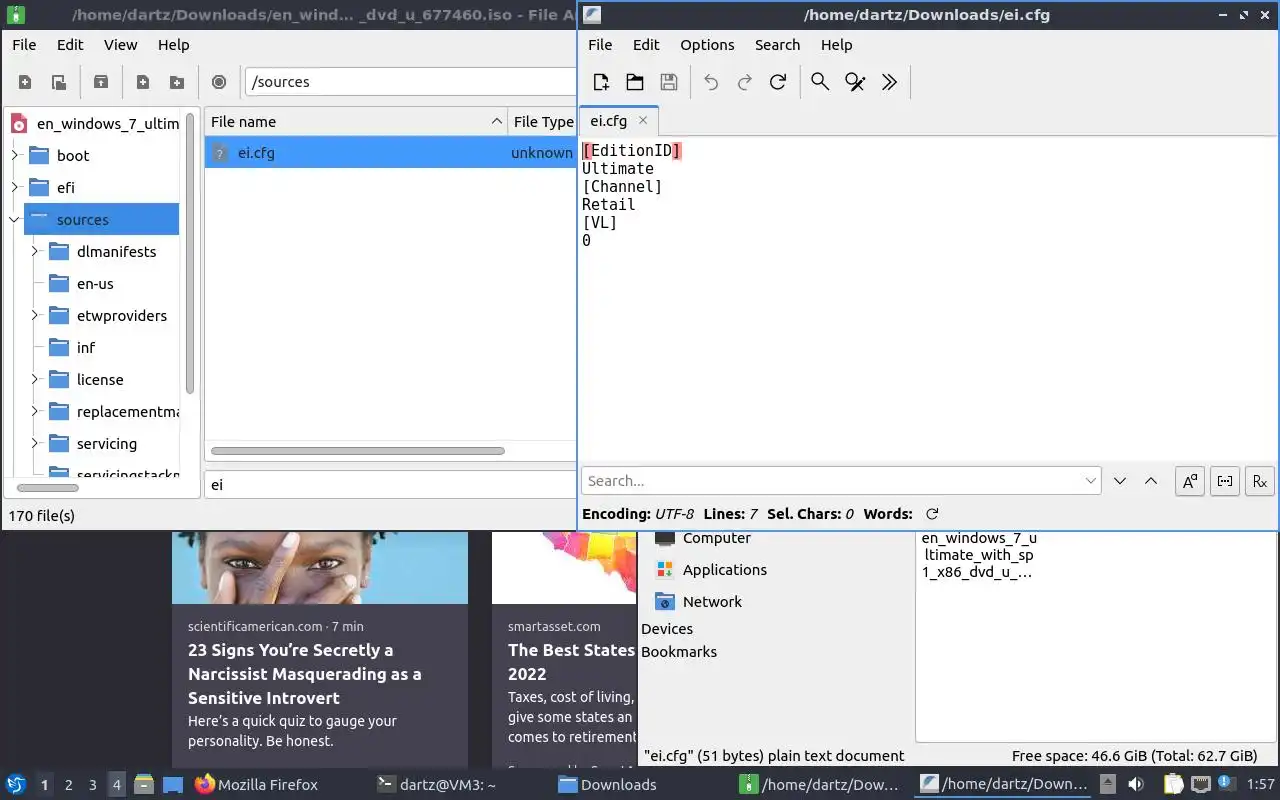Click the open archive icon in the archive manager toolbar

[59, 82]
